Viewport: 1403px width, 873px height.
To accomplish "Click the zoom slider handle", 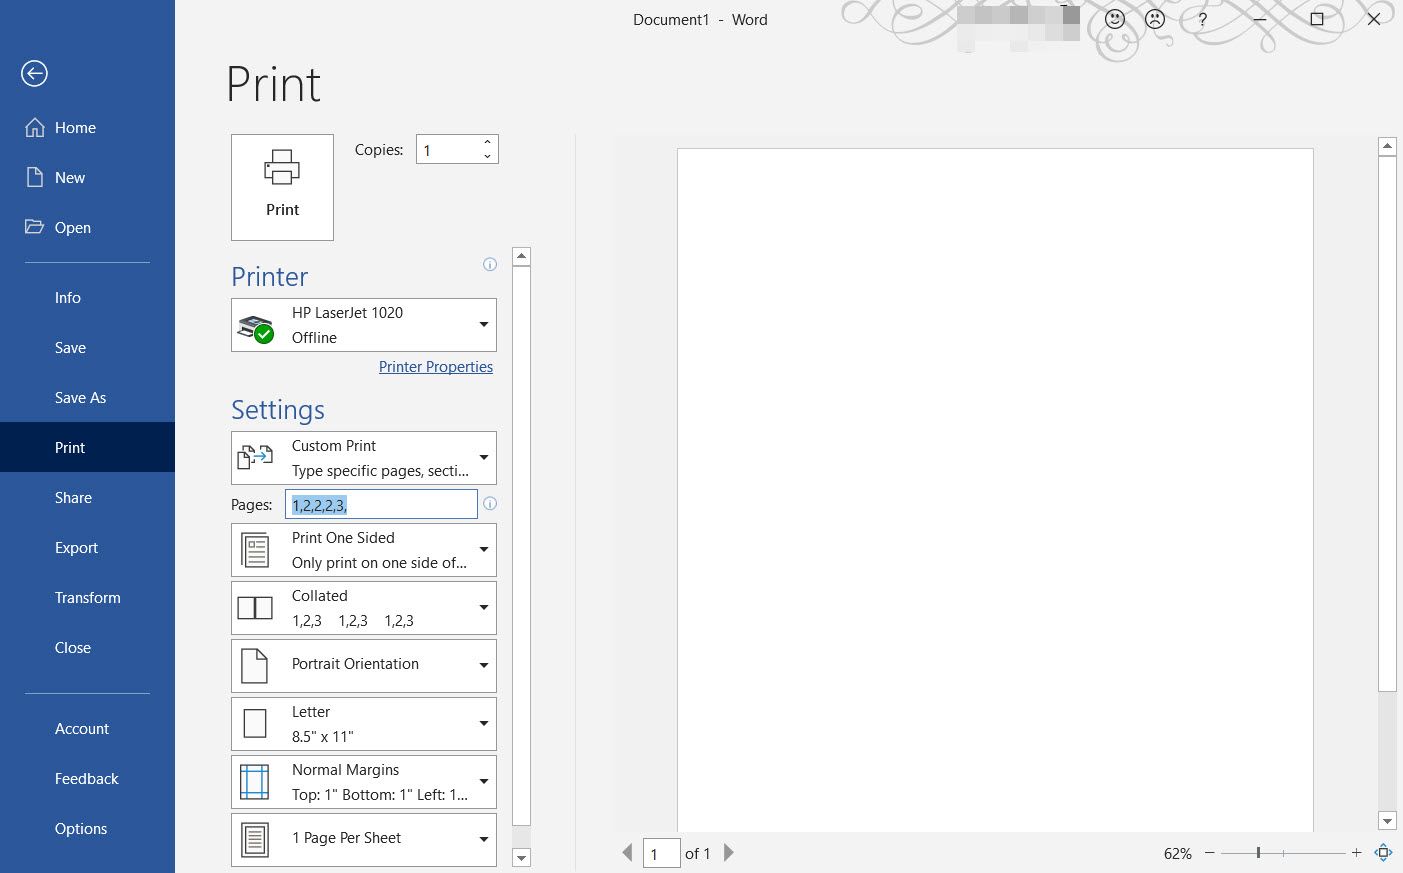I will pyautogui.click(x=1258, y=853).
